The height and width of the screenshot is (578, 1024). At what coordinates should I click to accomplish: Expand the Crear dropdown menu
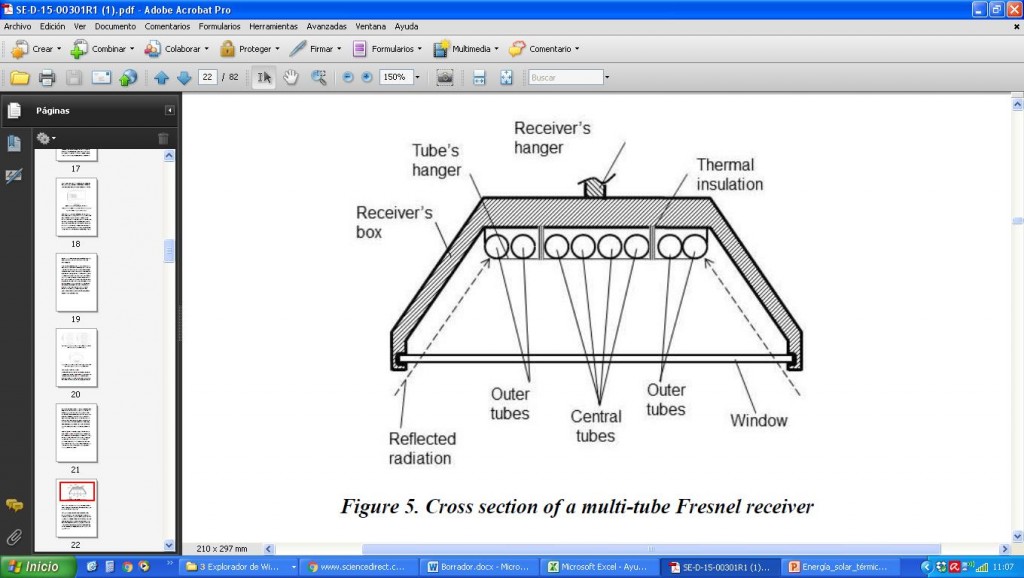coord(59,48)
